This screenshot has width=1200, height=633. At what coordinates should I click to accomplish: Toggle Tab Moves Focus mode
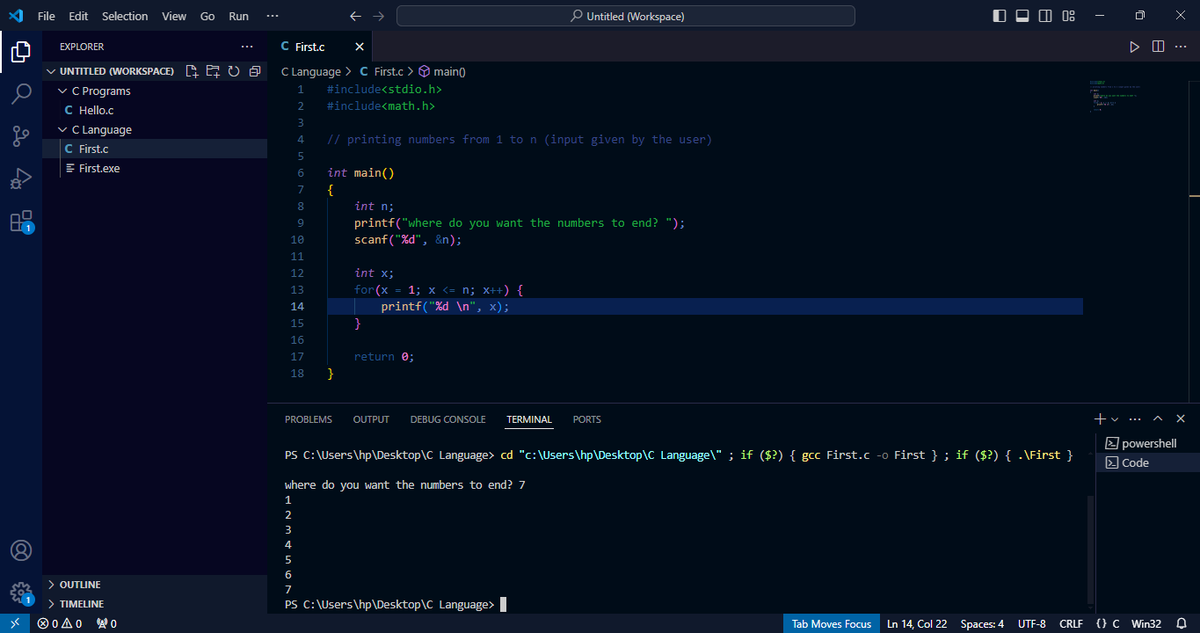pyautogui.click(x=831, y=624)
